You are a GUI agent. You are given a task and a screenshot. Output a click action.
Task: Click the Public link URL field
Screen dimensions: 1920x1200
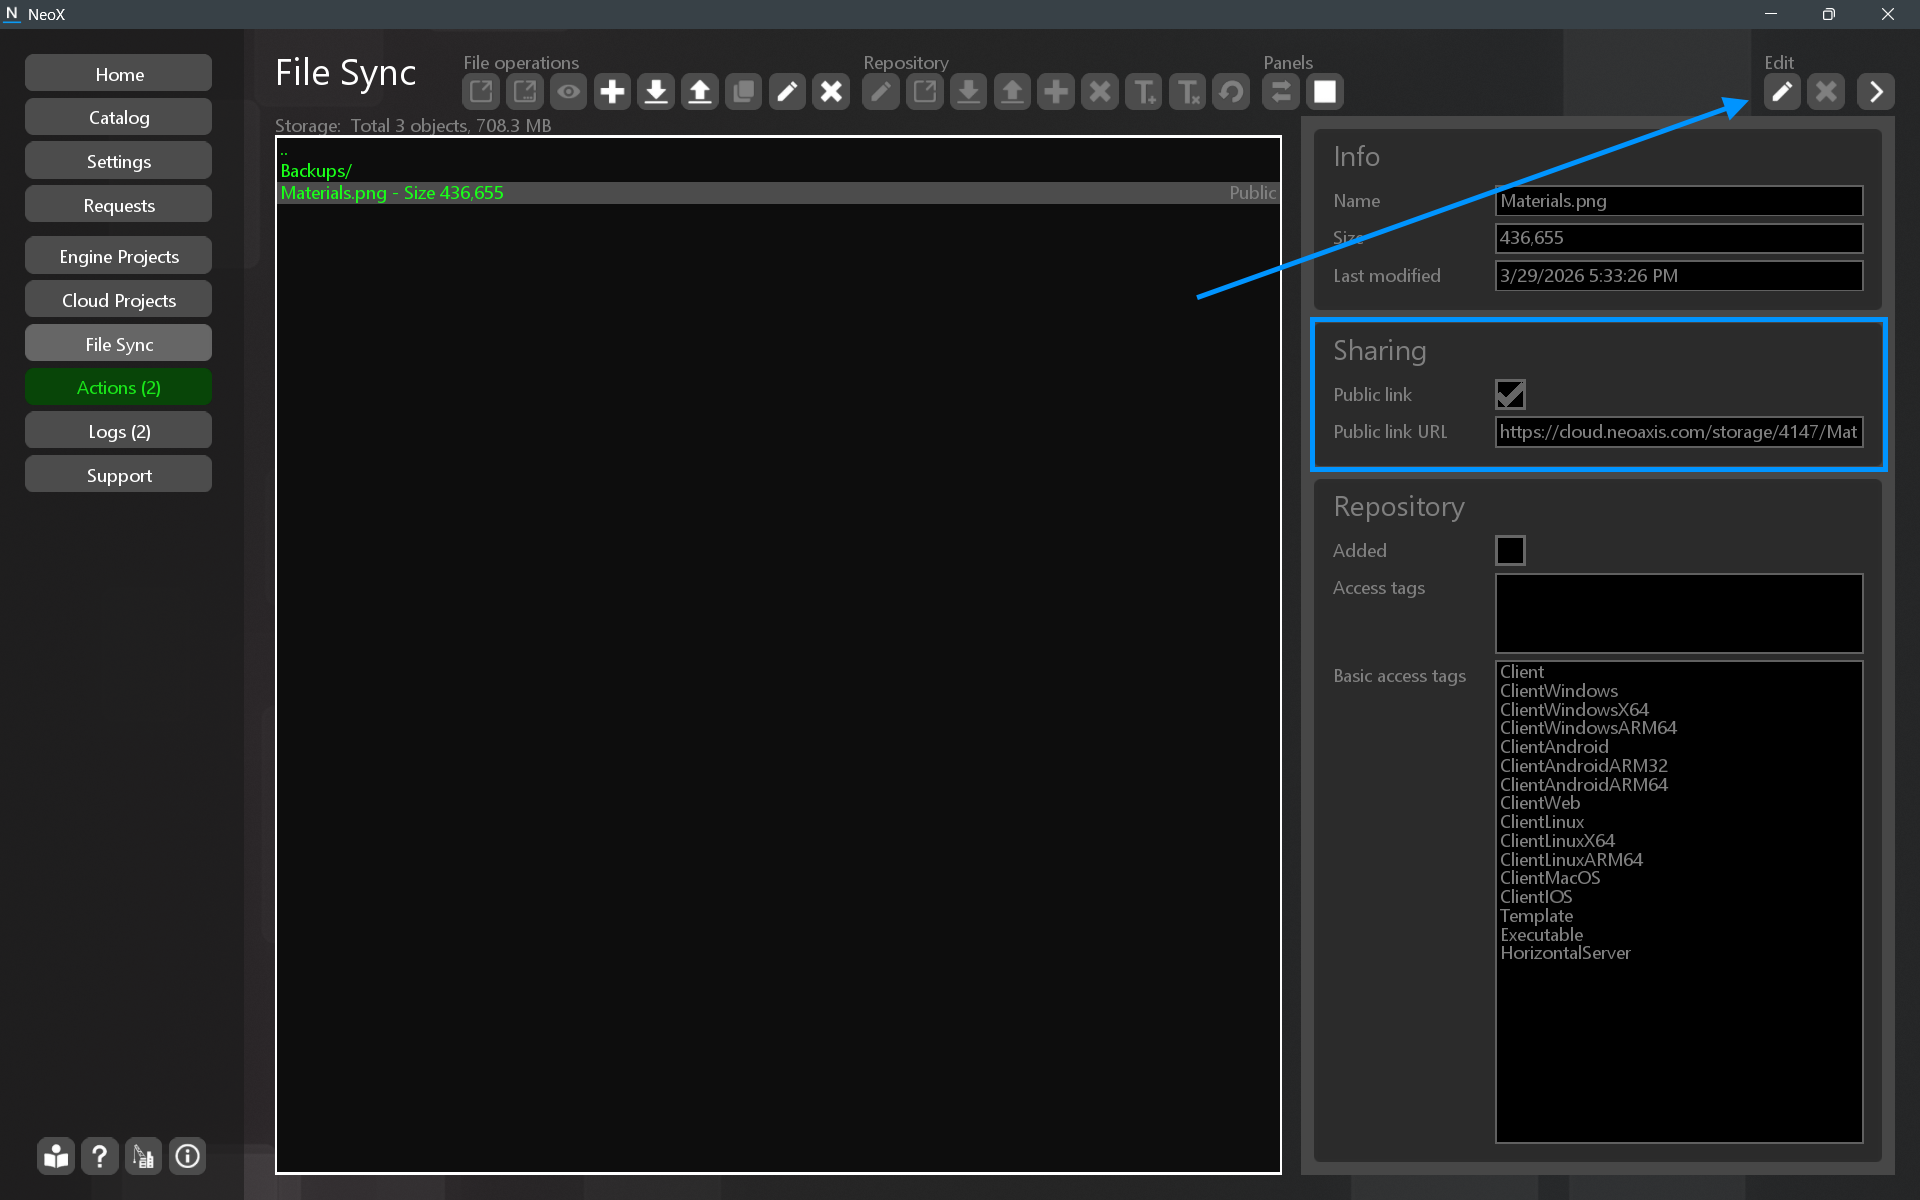[x=1678, y=432]
